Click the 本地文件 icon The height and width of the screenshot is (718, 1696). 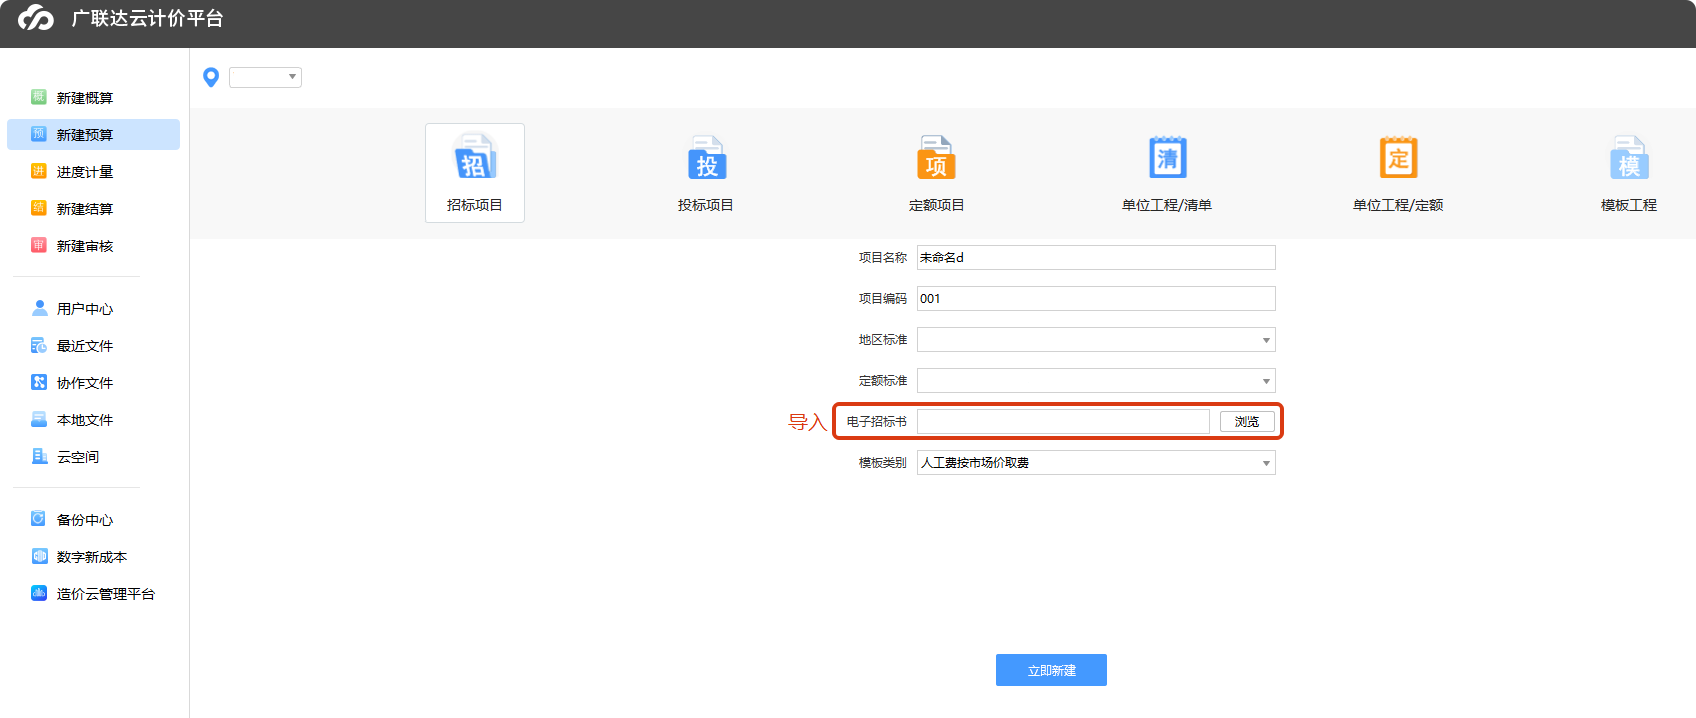[x=39, y=419]
